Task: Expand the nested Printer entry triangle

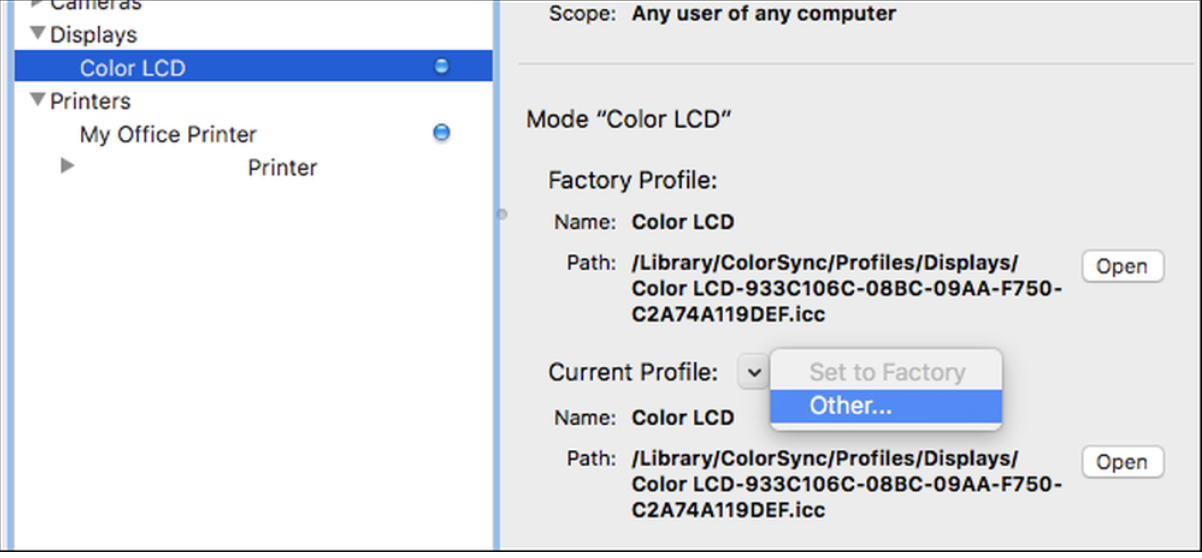Action: point(67,166)
